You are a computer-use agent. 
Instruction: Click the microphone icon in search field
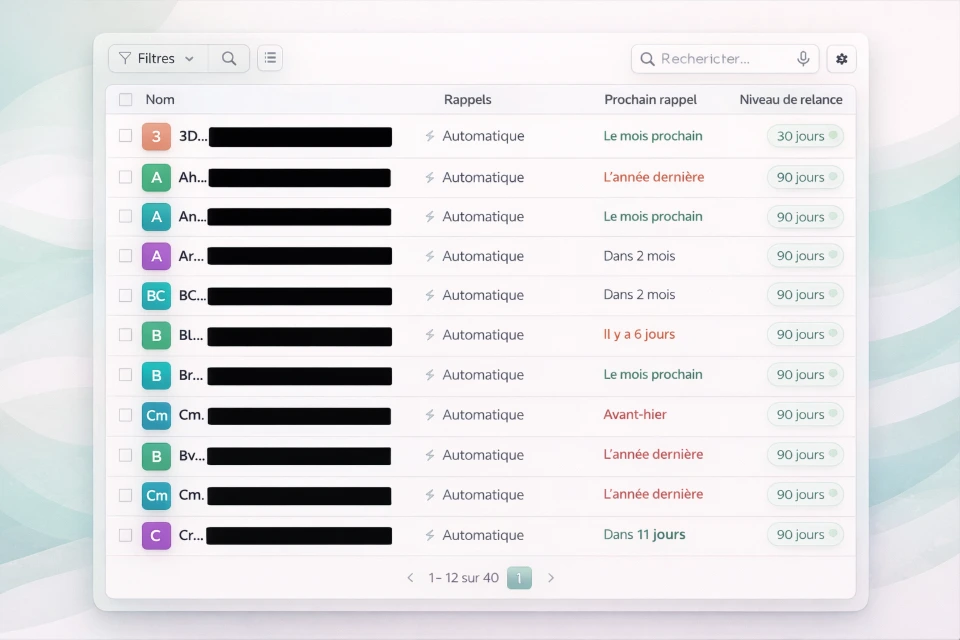point(803,59)
